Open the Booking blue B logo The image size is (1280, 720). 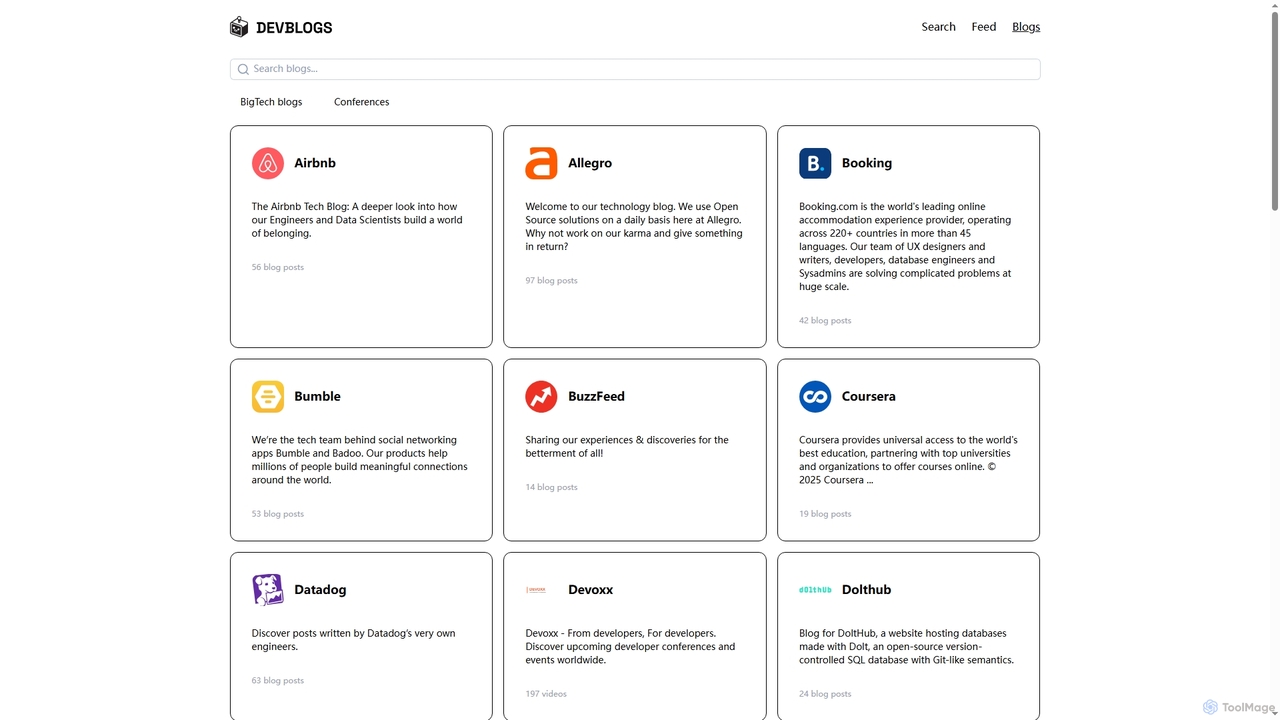(815, 163)
